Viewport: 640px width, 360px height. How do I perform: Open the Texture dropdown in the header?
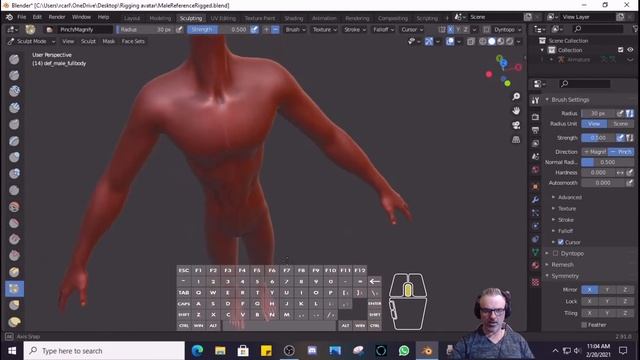click(x=324, y=29)
